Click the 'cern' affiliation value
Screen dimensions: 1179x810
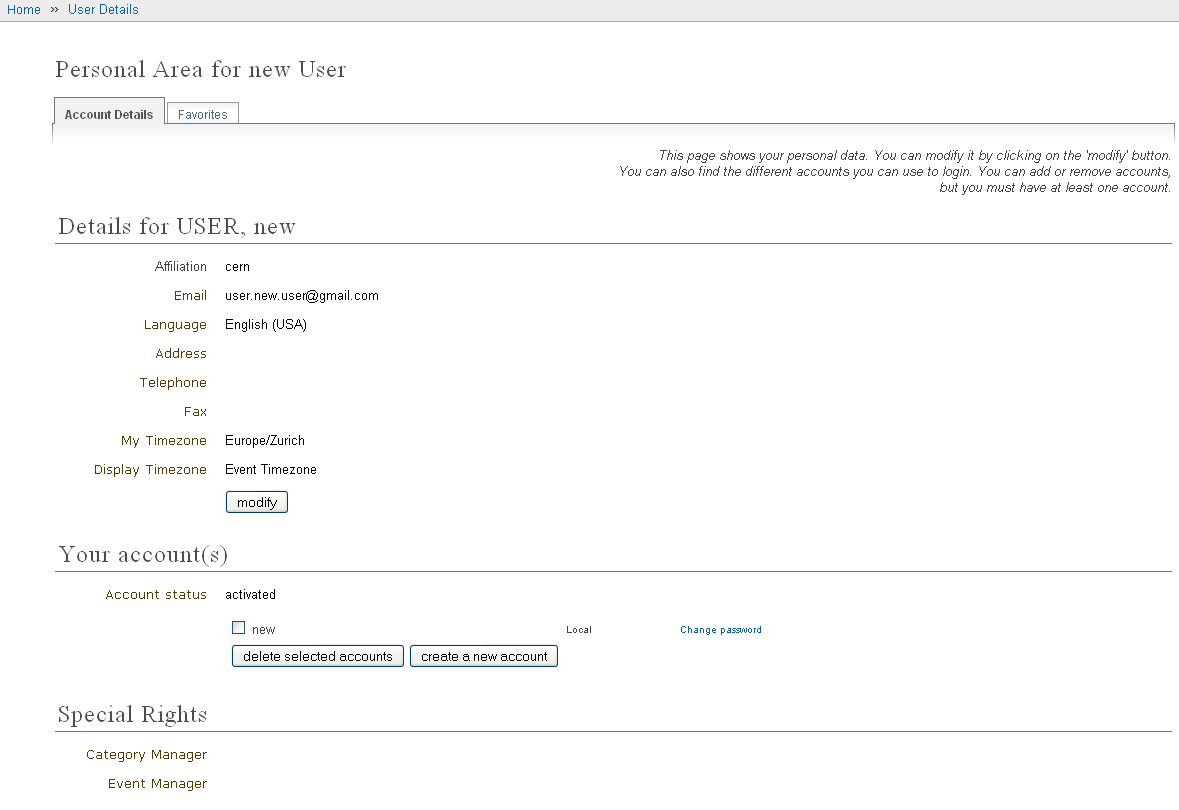pos(237,267)
